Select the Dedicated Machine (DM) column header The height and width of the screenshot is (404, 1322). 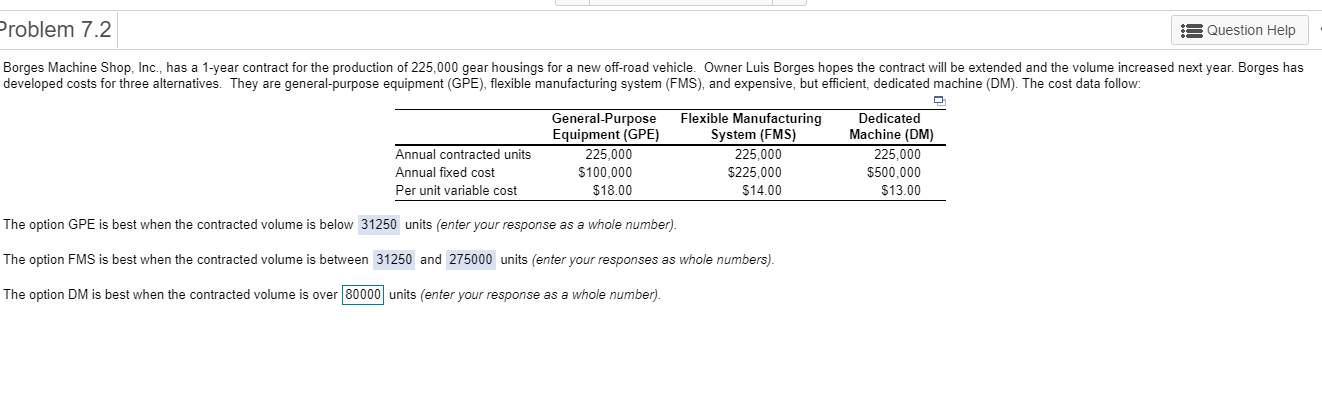[x=891, y=126]
